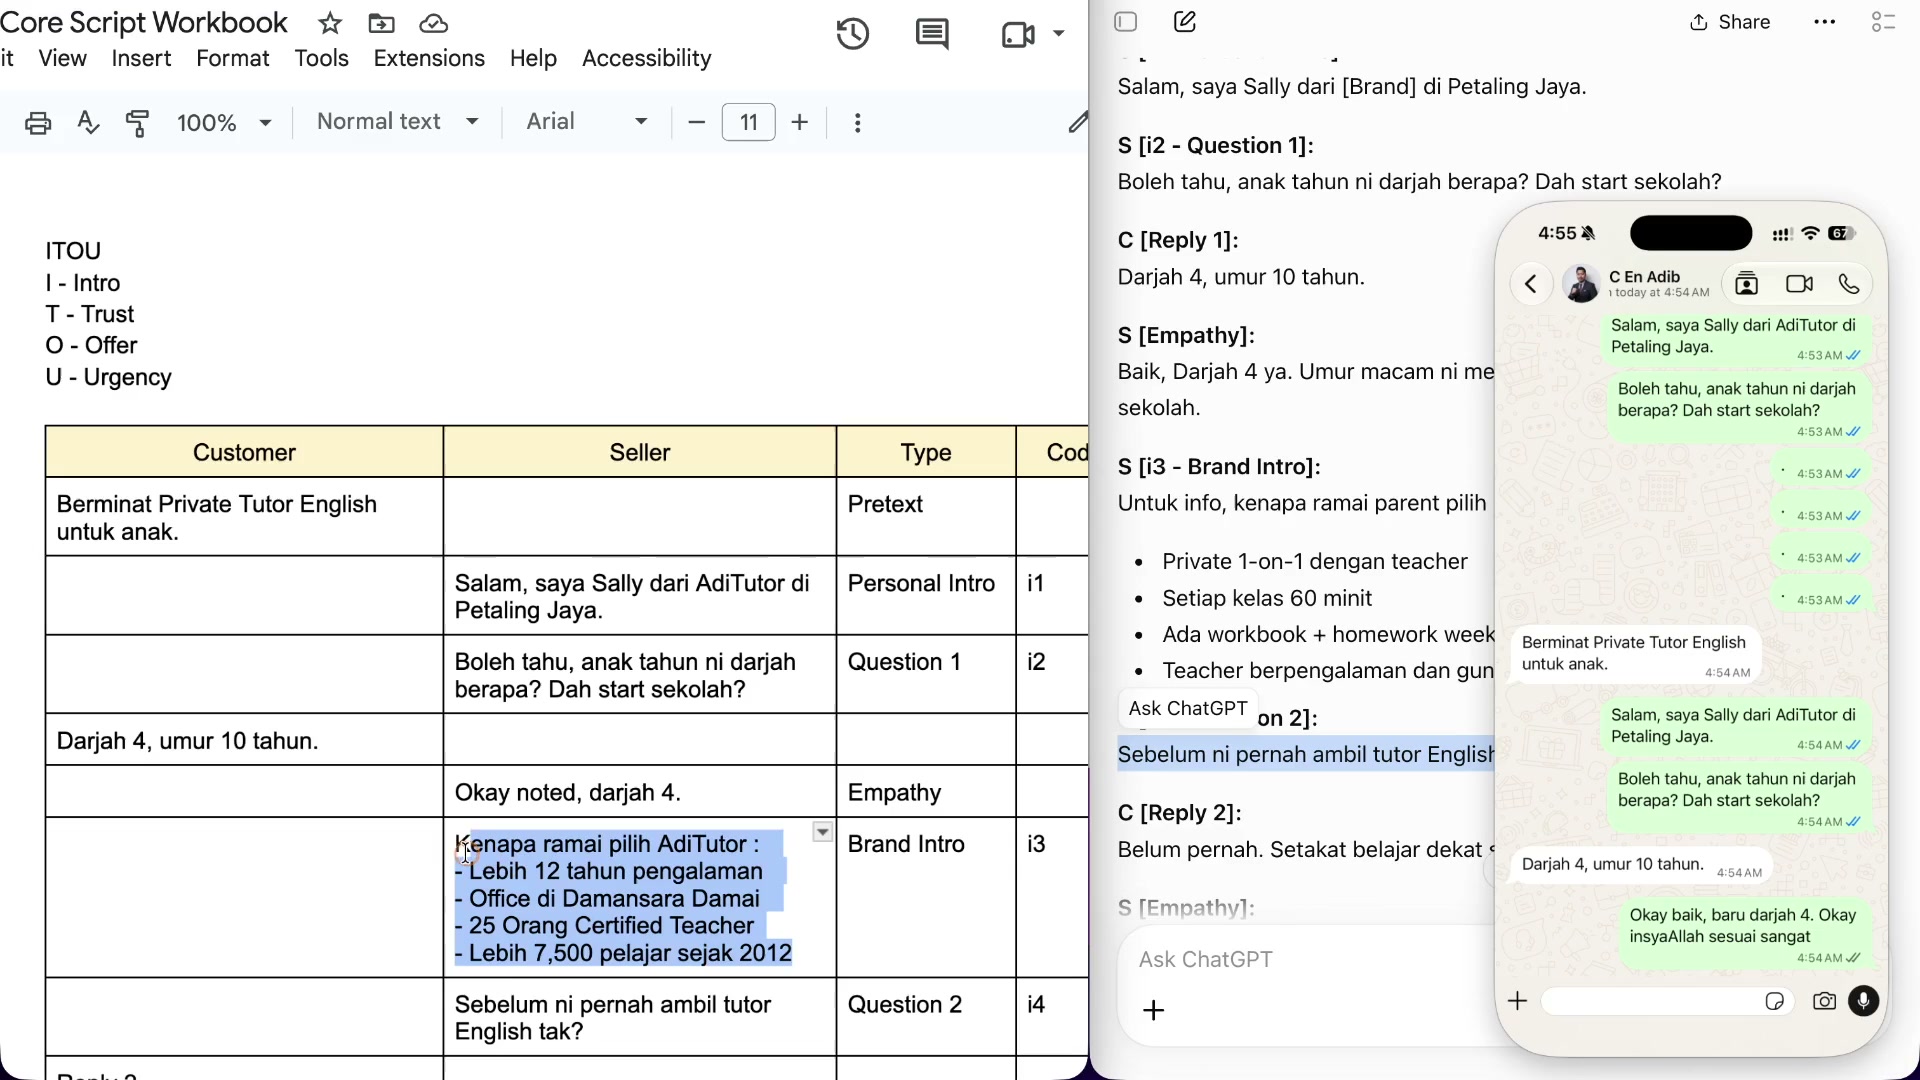
Task: Click the move-to-folder icon by the title
Action: coord(381,23)
